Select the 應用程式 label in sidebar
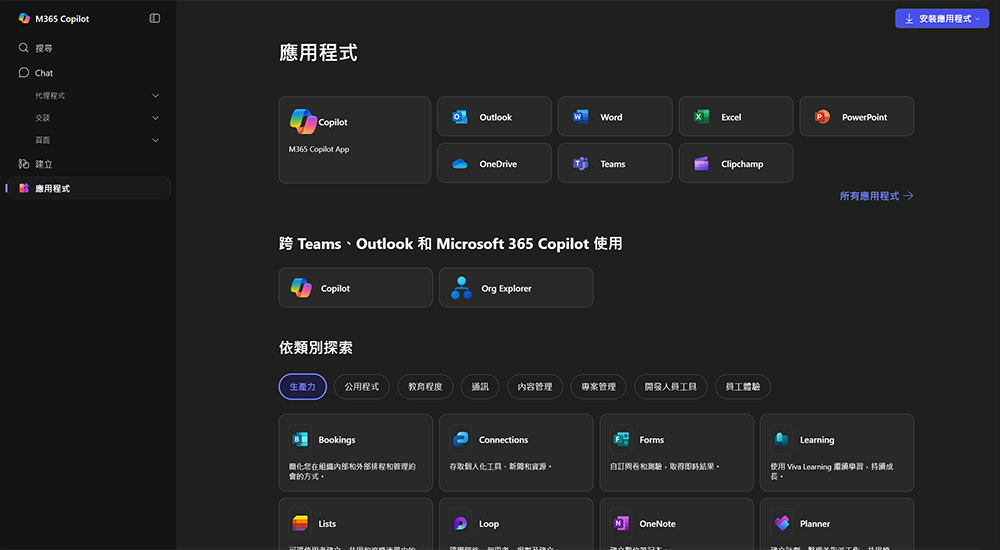The image size is (1000, 550). 52,189
